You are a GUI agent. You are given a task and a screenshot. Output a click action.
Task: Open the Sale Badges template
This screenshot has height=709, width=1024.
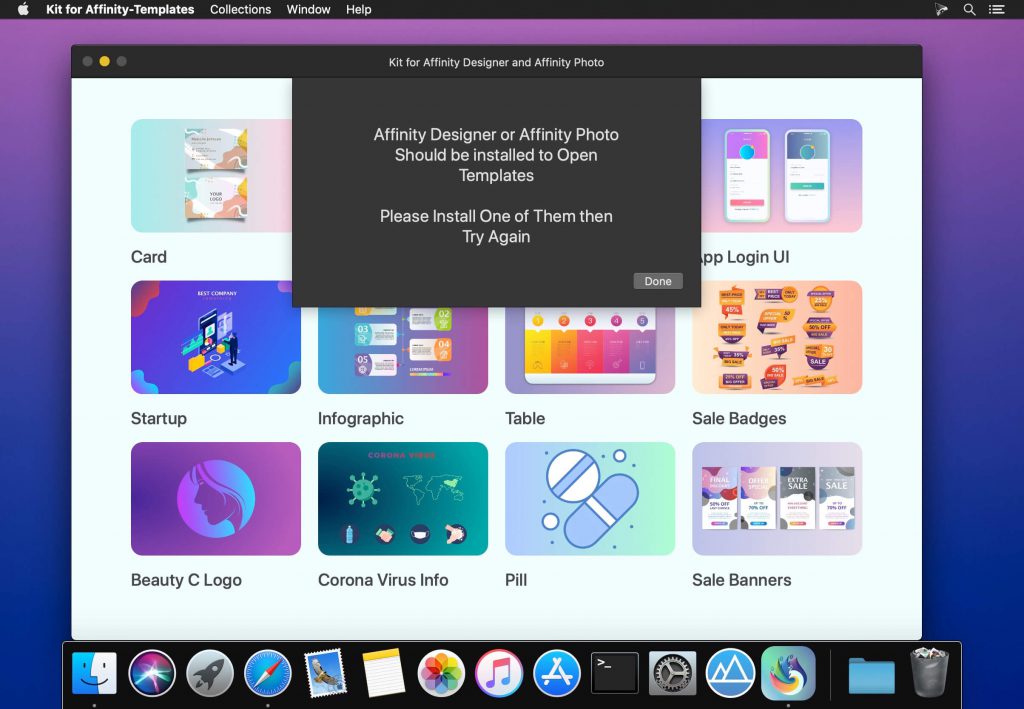(x=777, y=337)
